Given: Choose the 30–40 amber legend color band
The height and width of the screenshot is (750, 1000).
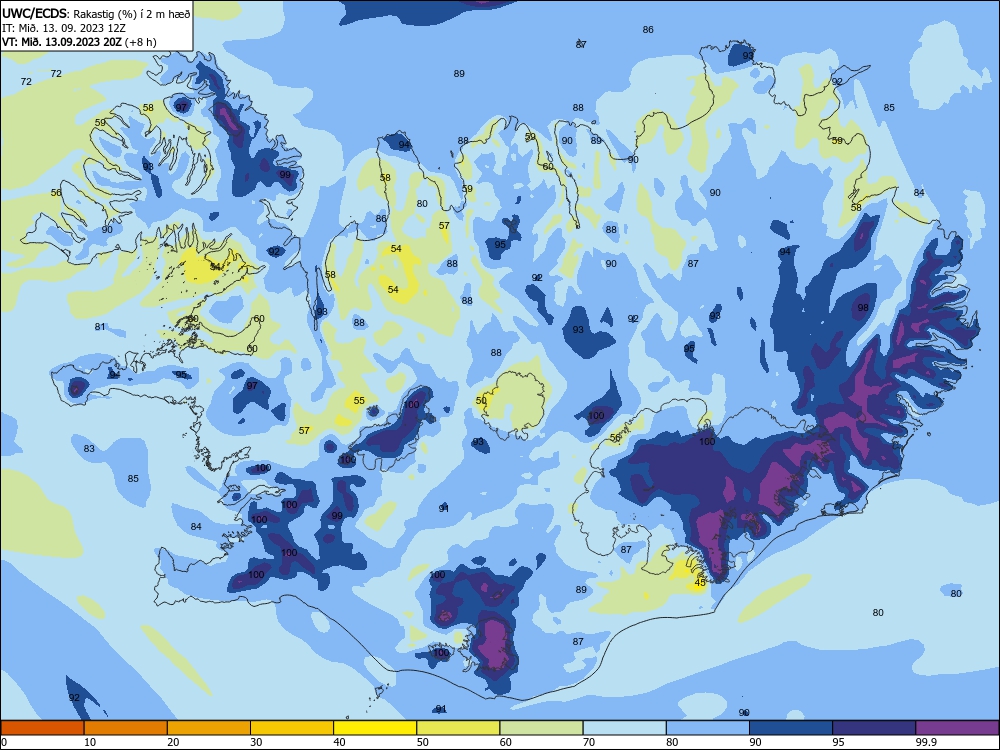Looking at the screenshot, I should coord(292,728).
